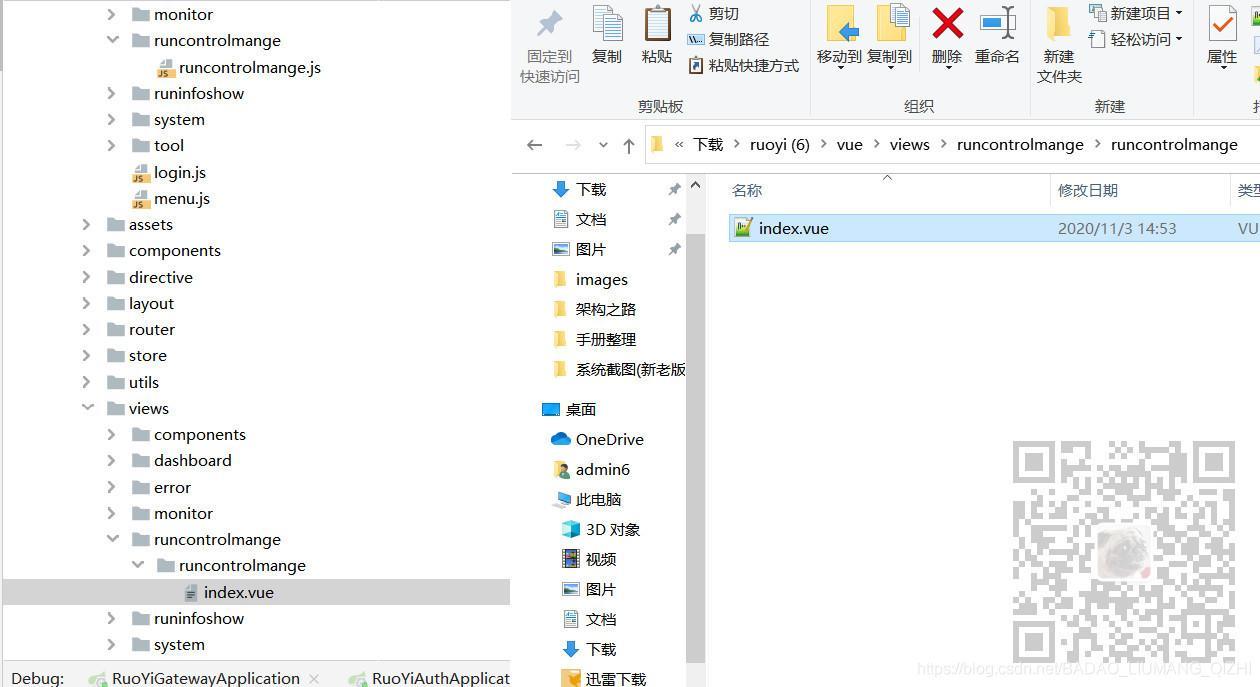Click the Move to icon
The width and height of the screenshot is (1260, 687).
coord(842,23)
